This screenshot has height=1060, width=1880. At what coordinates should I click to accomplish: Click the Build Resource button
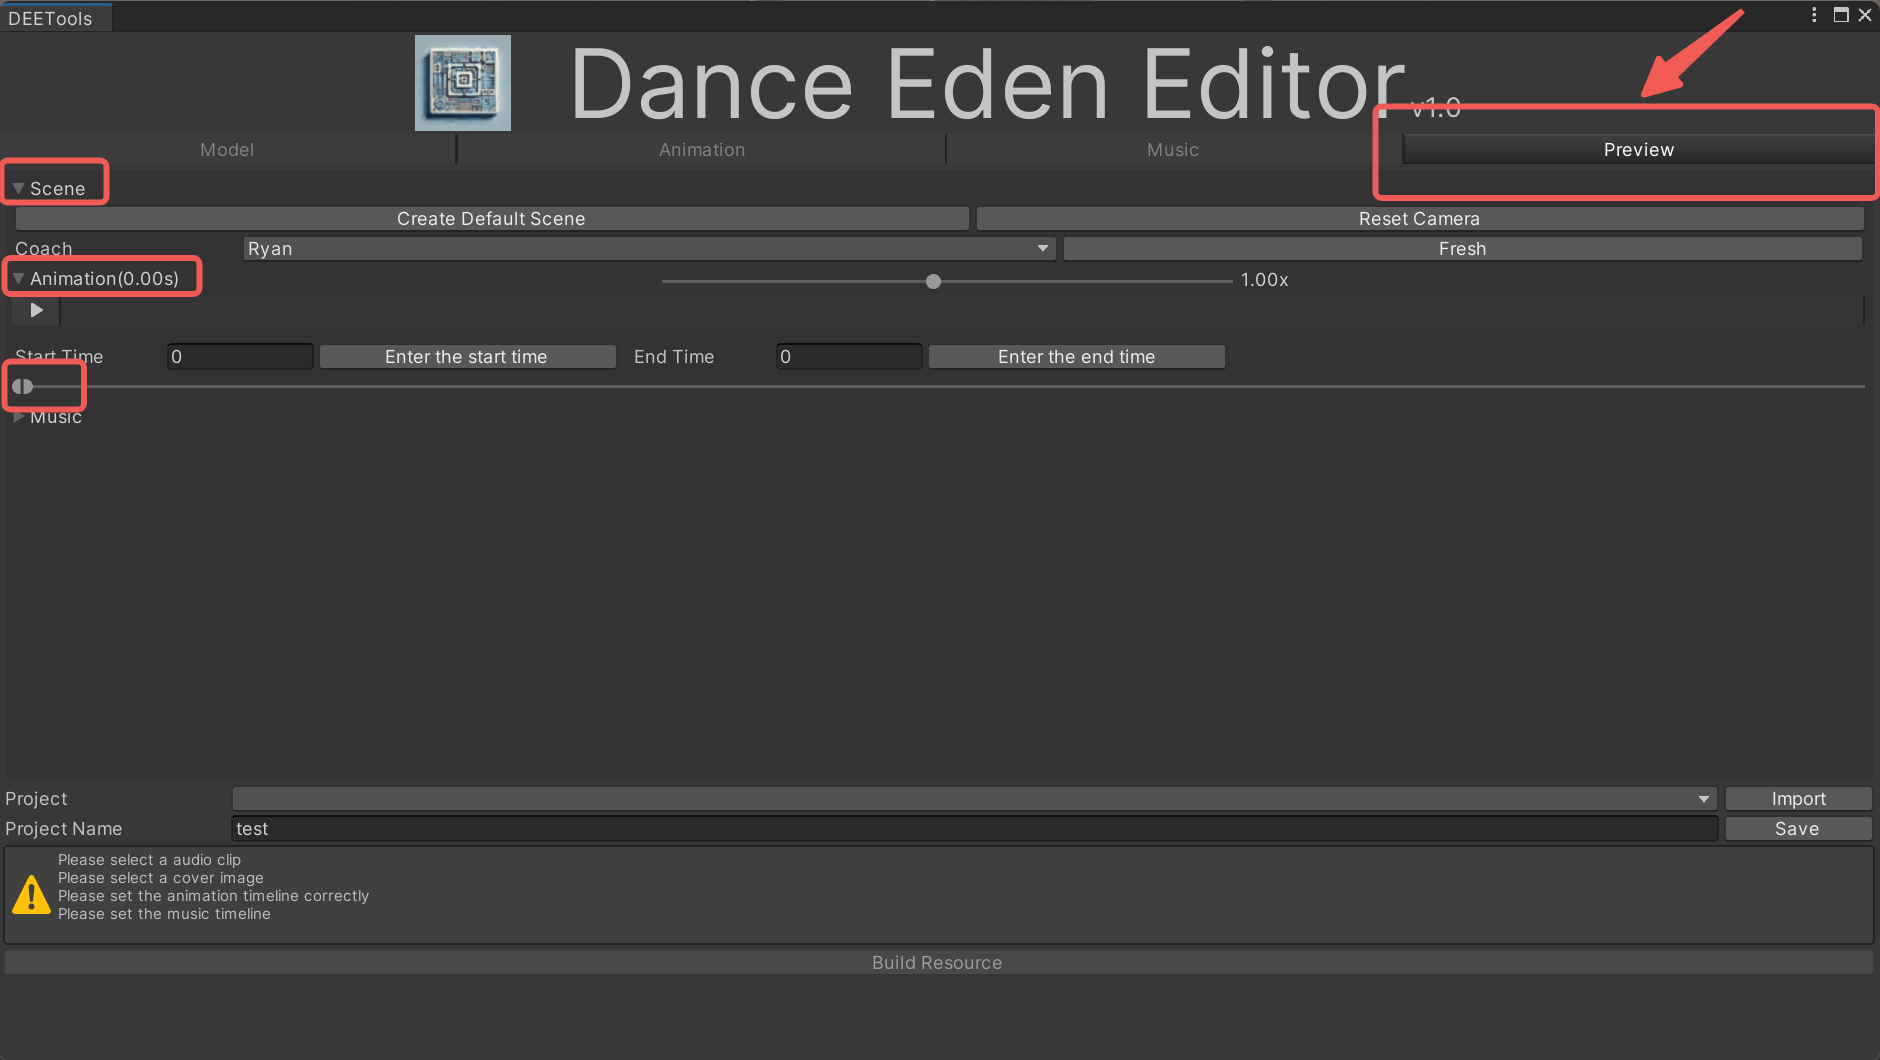click(x=938, y=962)
